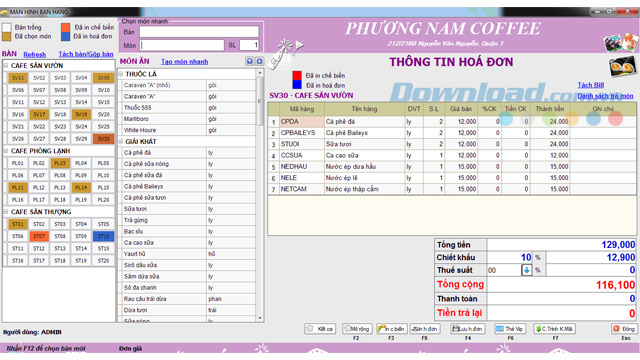
Task: Open the Thuế suất dropdown arrow
Action: coord(527,270)
